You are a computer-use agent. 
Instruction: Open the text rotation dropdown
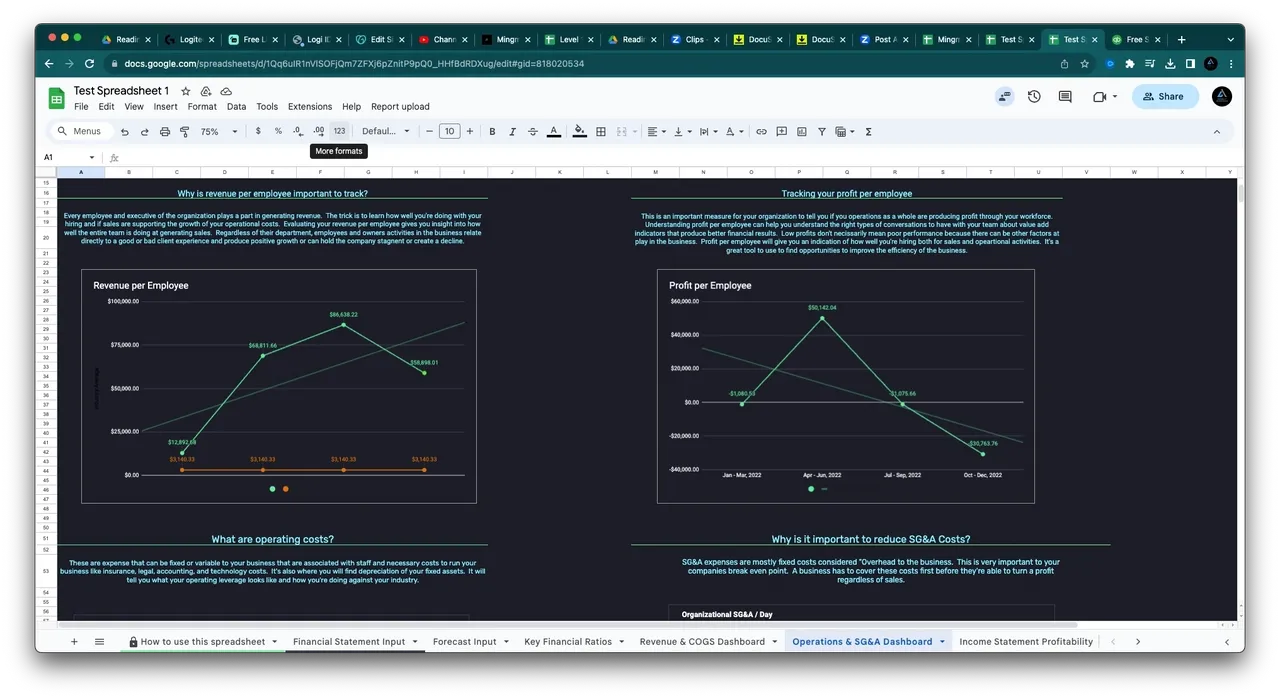click(734, 131)
